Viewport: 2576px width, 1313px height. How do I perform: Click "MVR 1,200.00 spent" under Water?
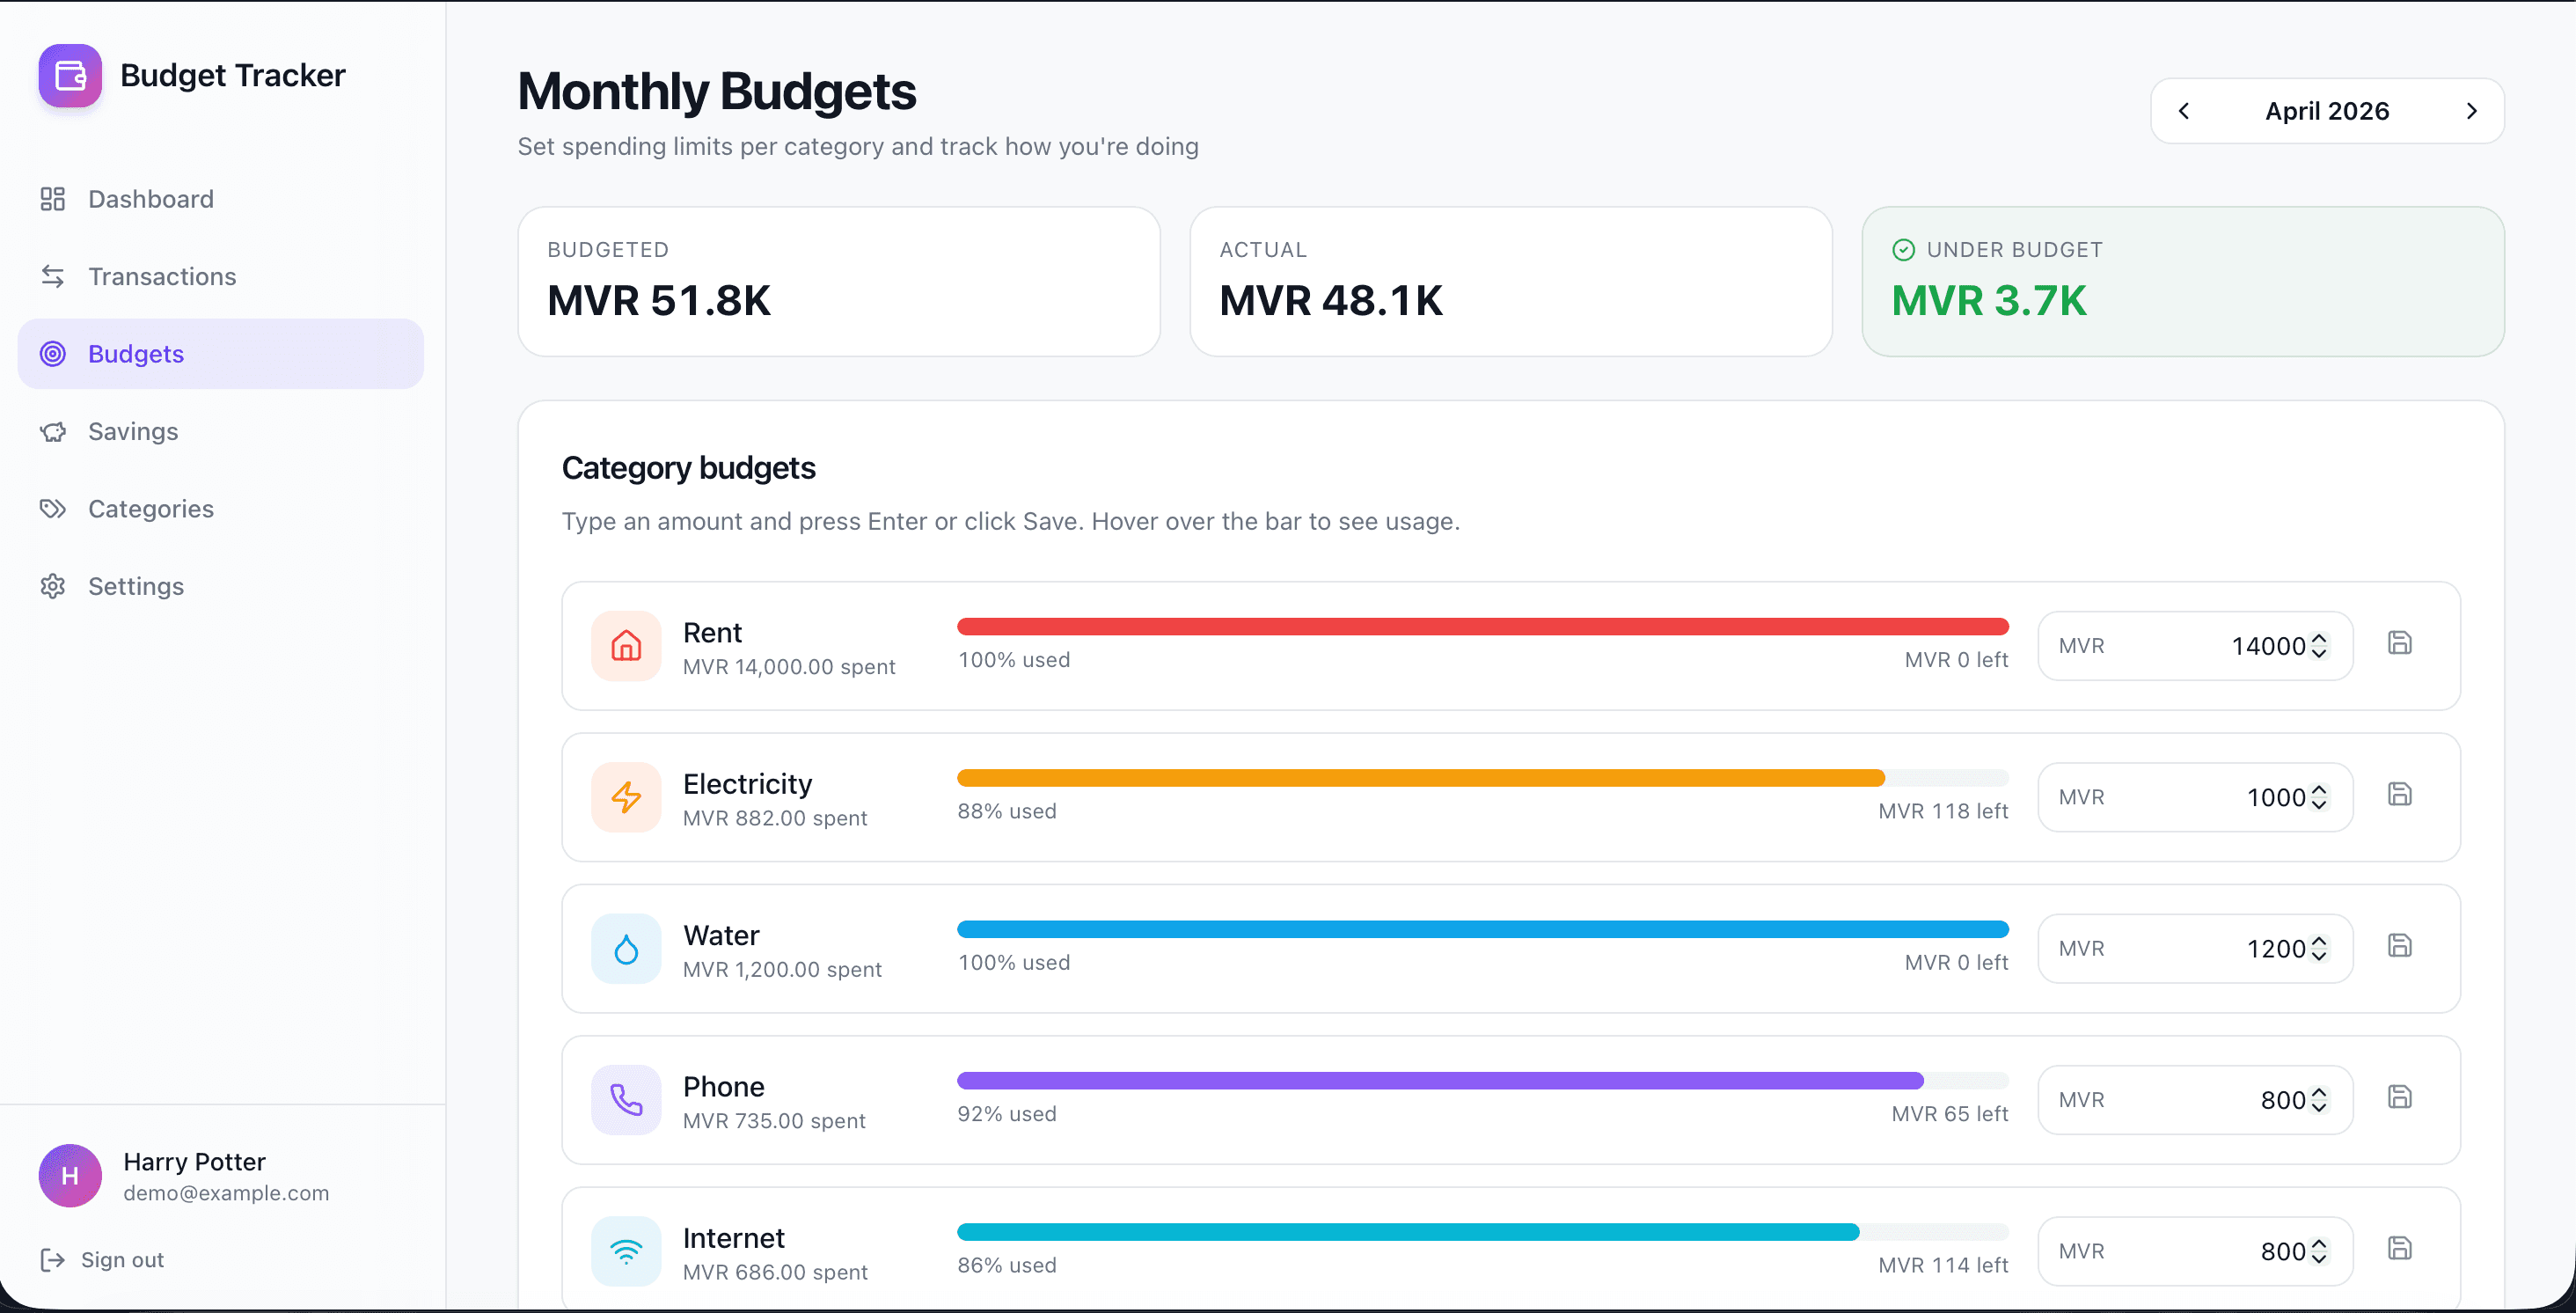(x=782, y=970)
